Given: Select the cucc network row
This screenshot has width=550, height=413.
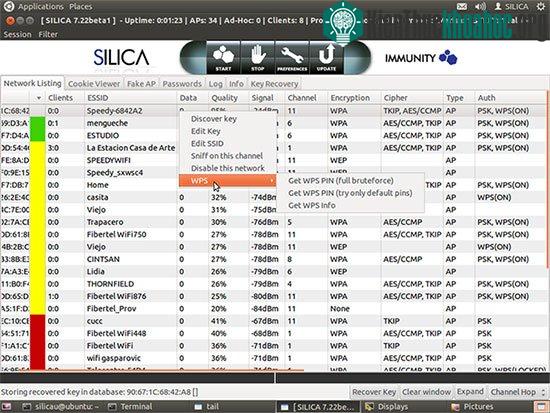Looking at the screenshot, I should (x=273, y=321).
